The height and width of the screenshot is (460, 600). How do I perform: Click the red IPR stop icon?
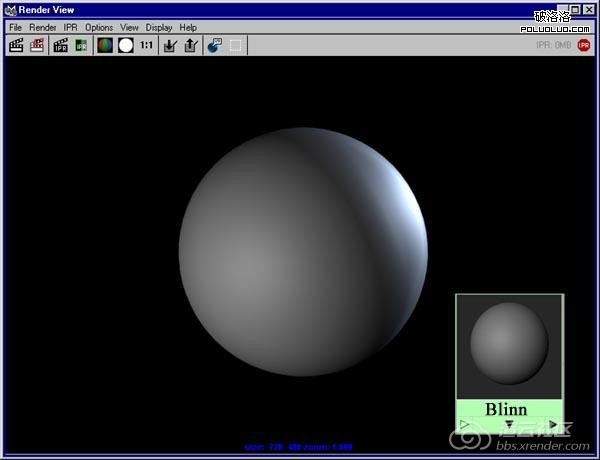pyautogui.click(x=584, y=45)
